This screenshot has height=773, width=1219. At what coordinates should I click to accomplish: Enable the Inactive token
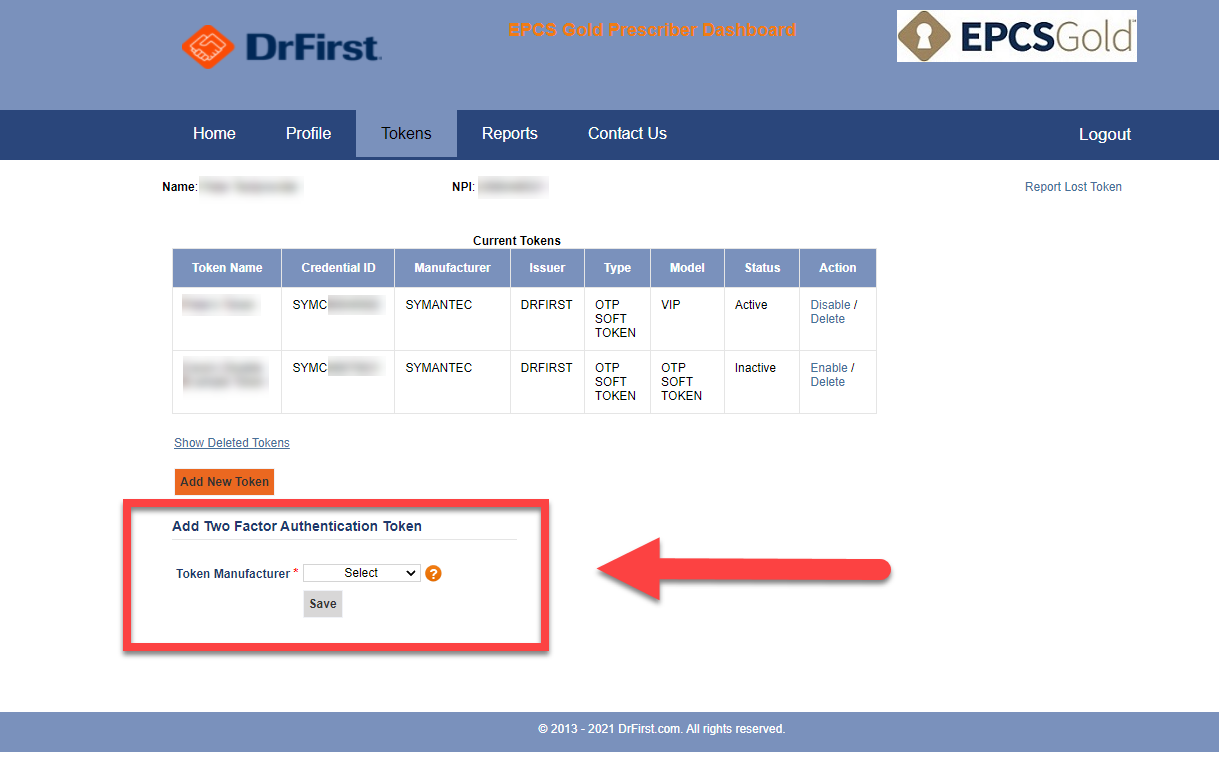(829, 368)
